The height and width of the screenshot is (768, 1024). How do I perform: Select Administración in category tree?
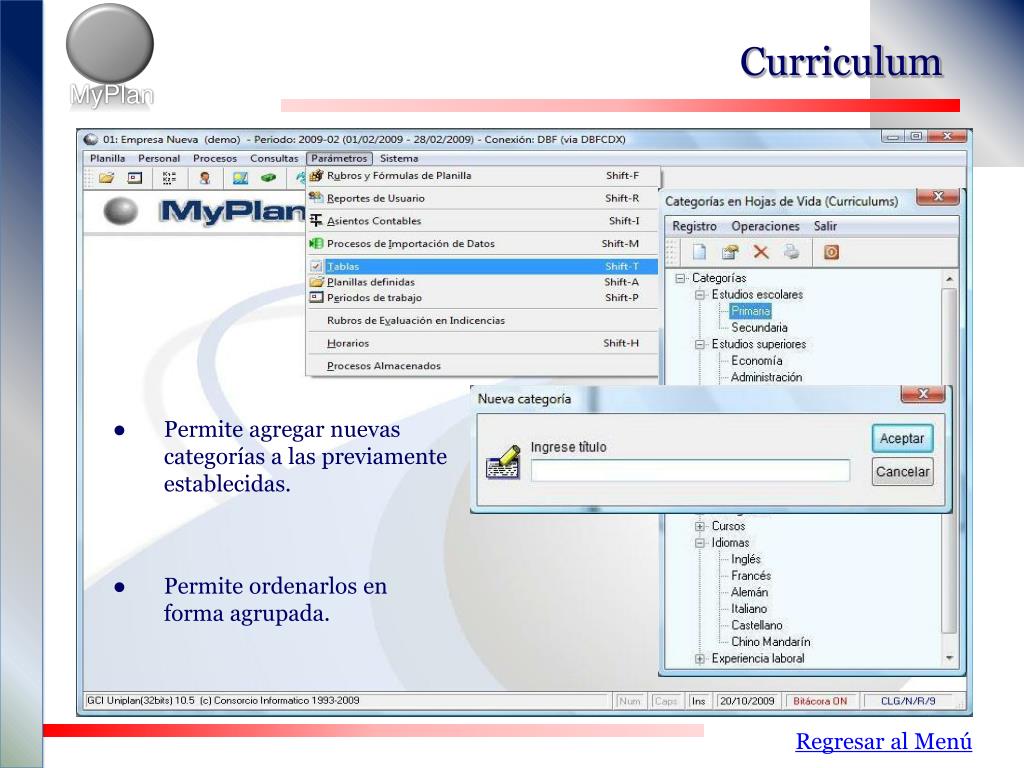pos(766,377)
